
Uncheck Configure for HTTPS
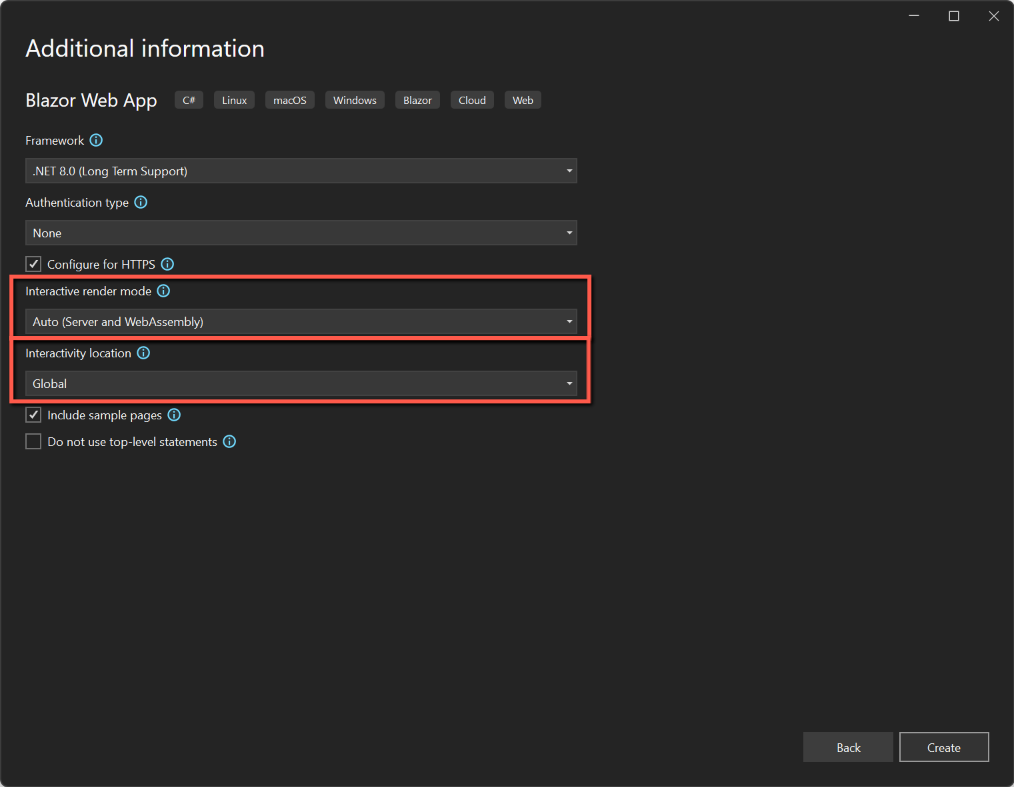pos(33,263)
